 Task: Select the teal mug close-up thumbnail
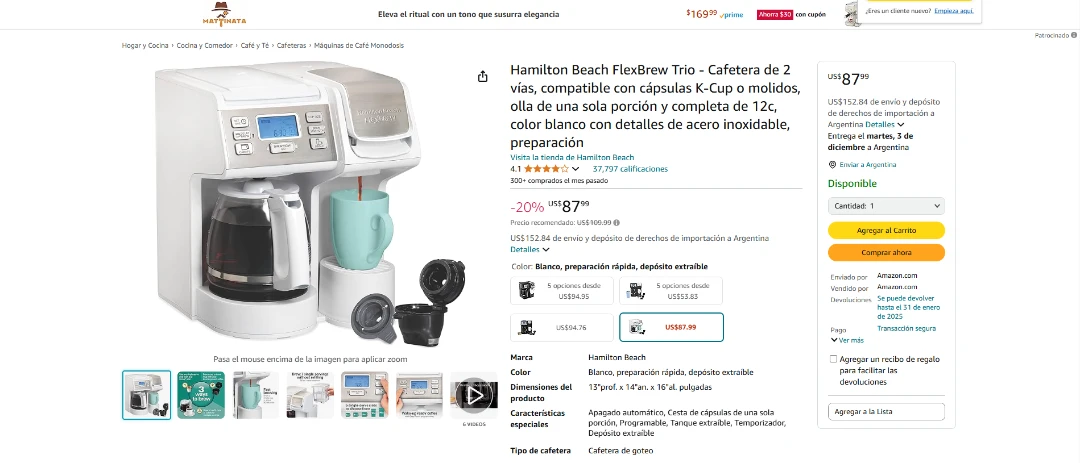tap(256, 395)
